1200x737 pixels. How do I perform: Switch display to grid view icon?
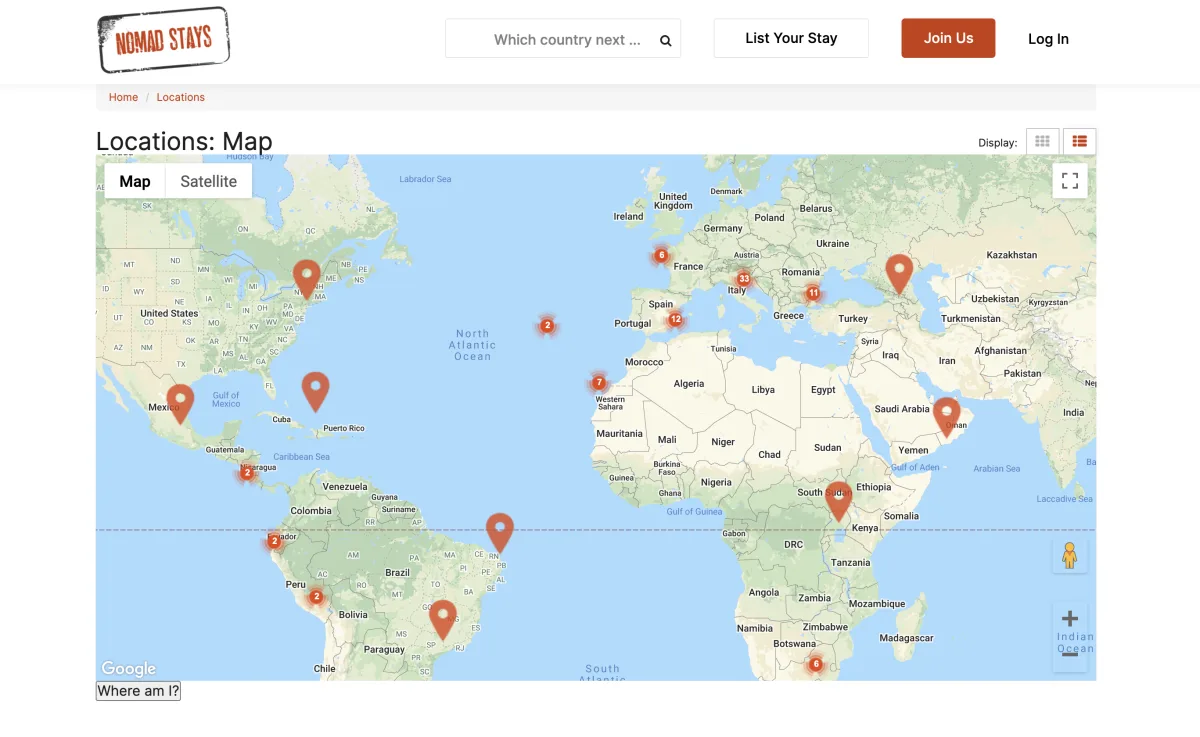point(1042,142)
